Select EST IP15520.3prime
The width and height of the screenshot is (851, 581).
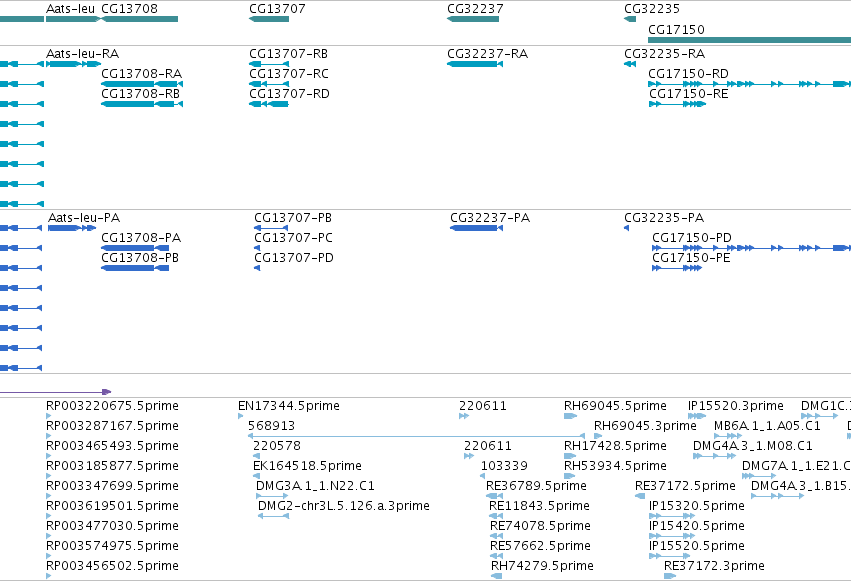pyautogui.click(x=697, y=416)
